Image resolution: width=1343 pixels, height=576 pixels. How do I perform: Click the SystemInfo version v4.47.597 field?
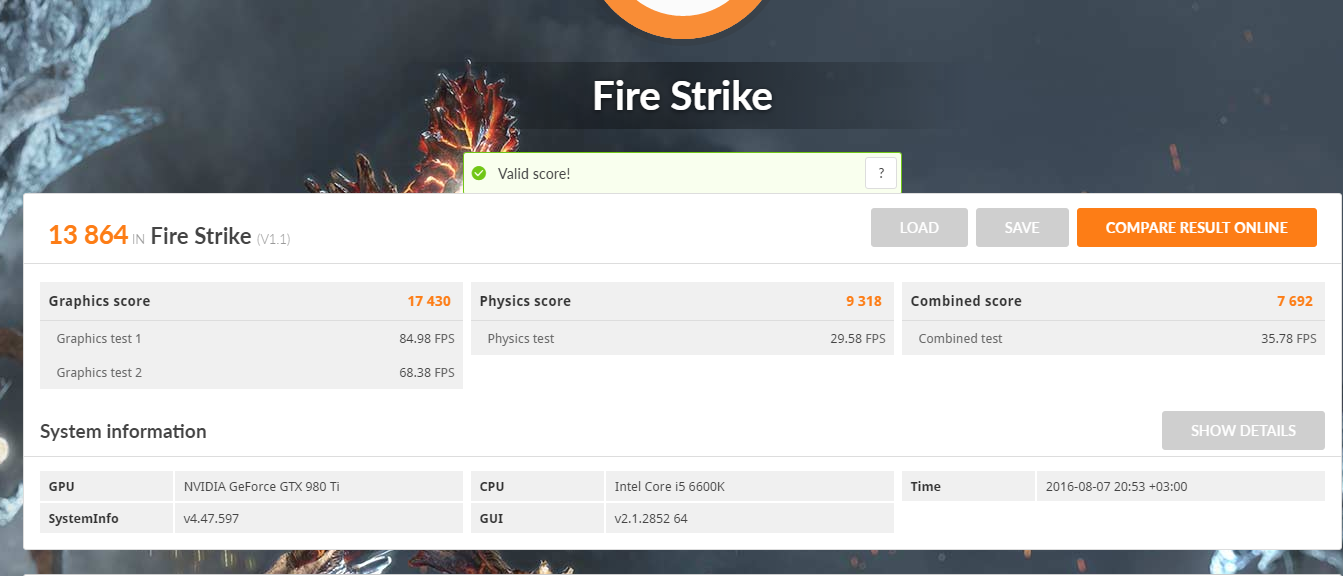coord(318,518)
